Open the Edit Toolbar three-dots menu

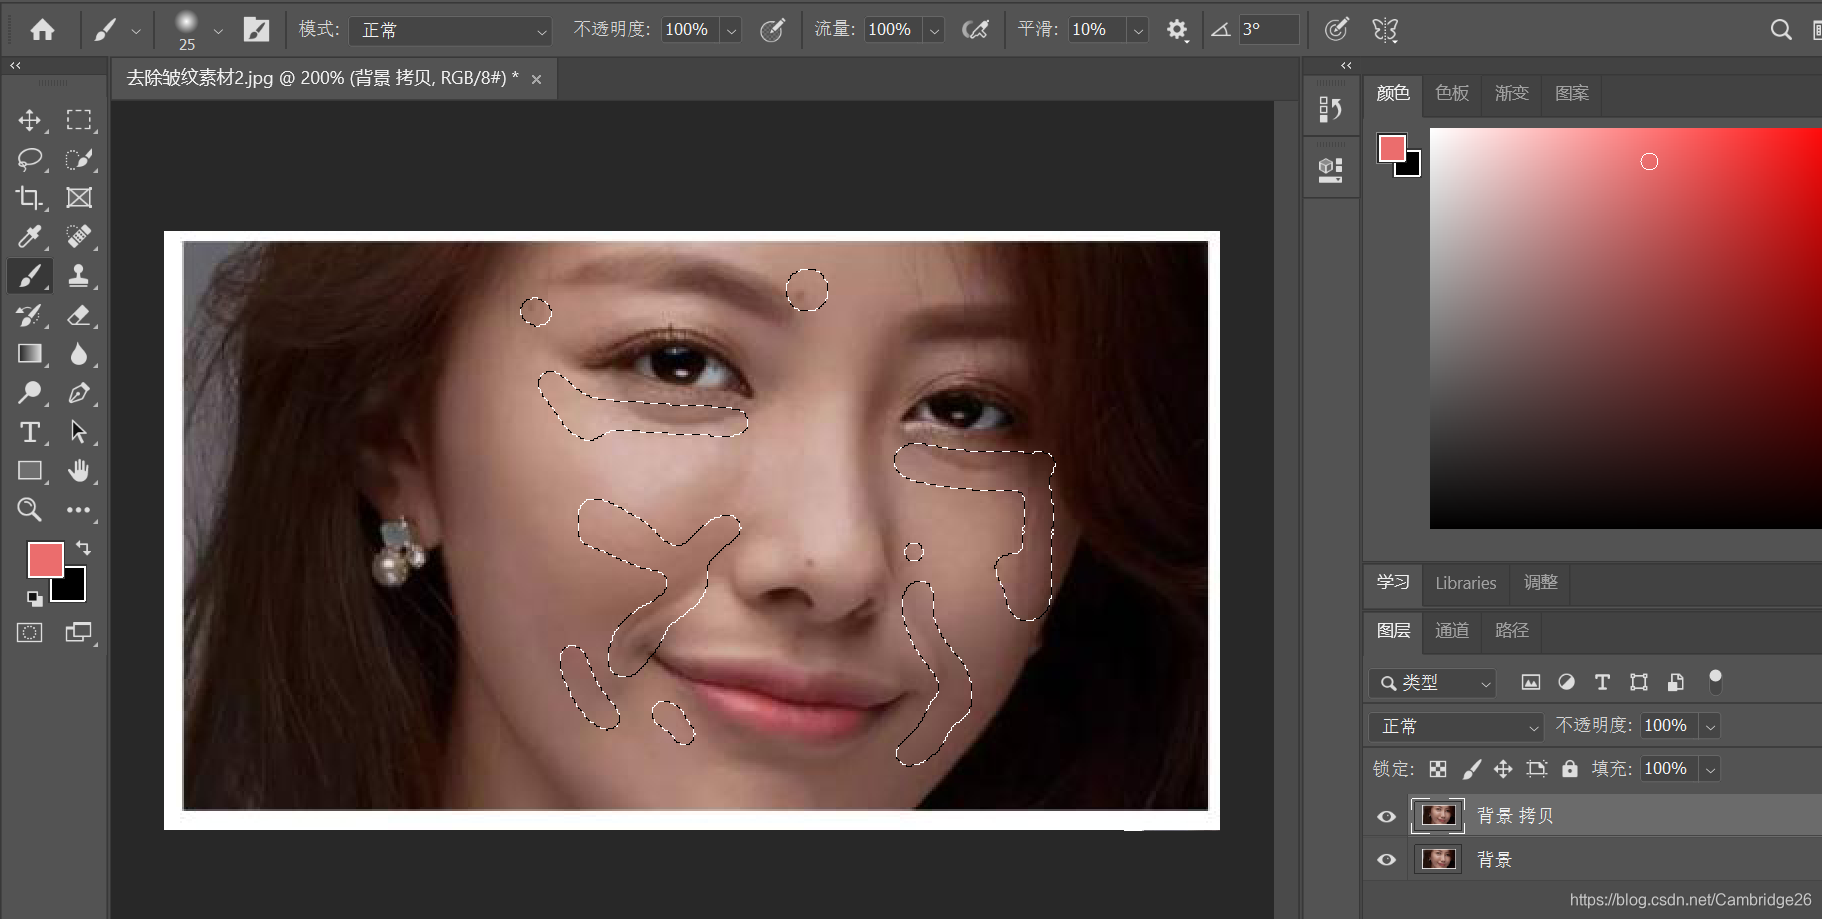click(x=79, y=510)
